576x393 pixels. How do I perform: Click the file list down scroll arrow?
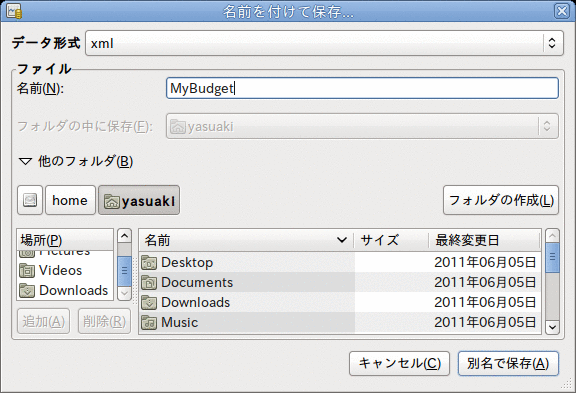click(552, 327)
